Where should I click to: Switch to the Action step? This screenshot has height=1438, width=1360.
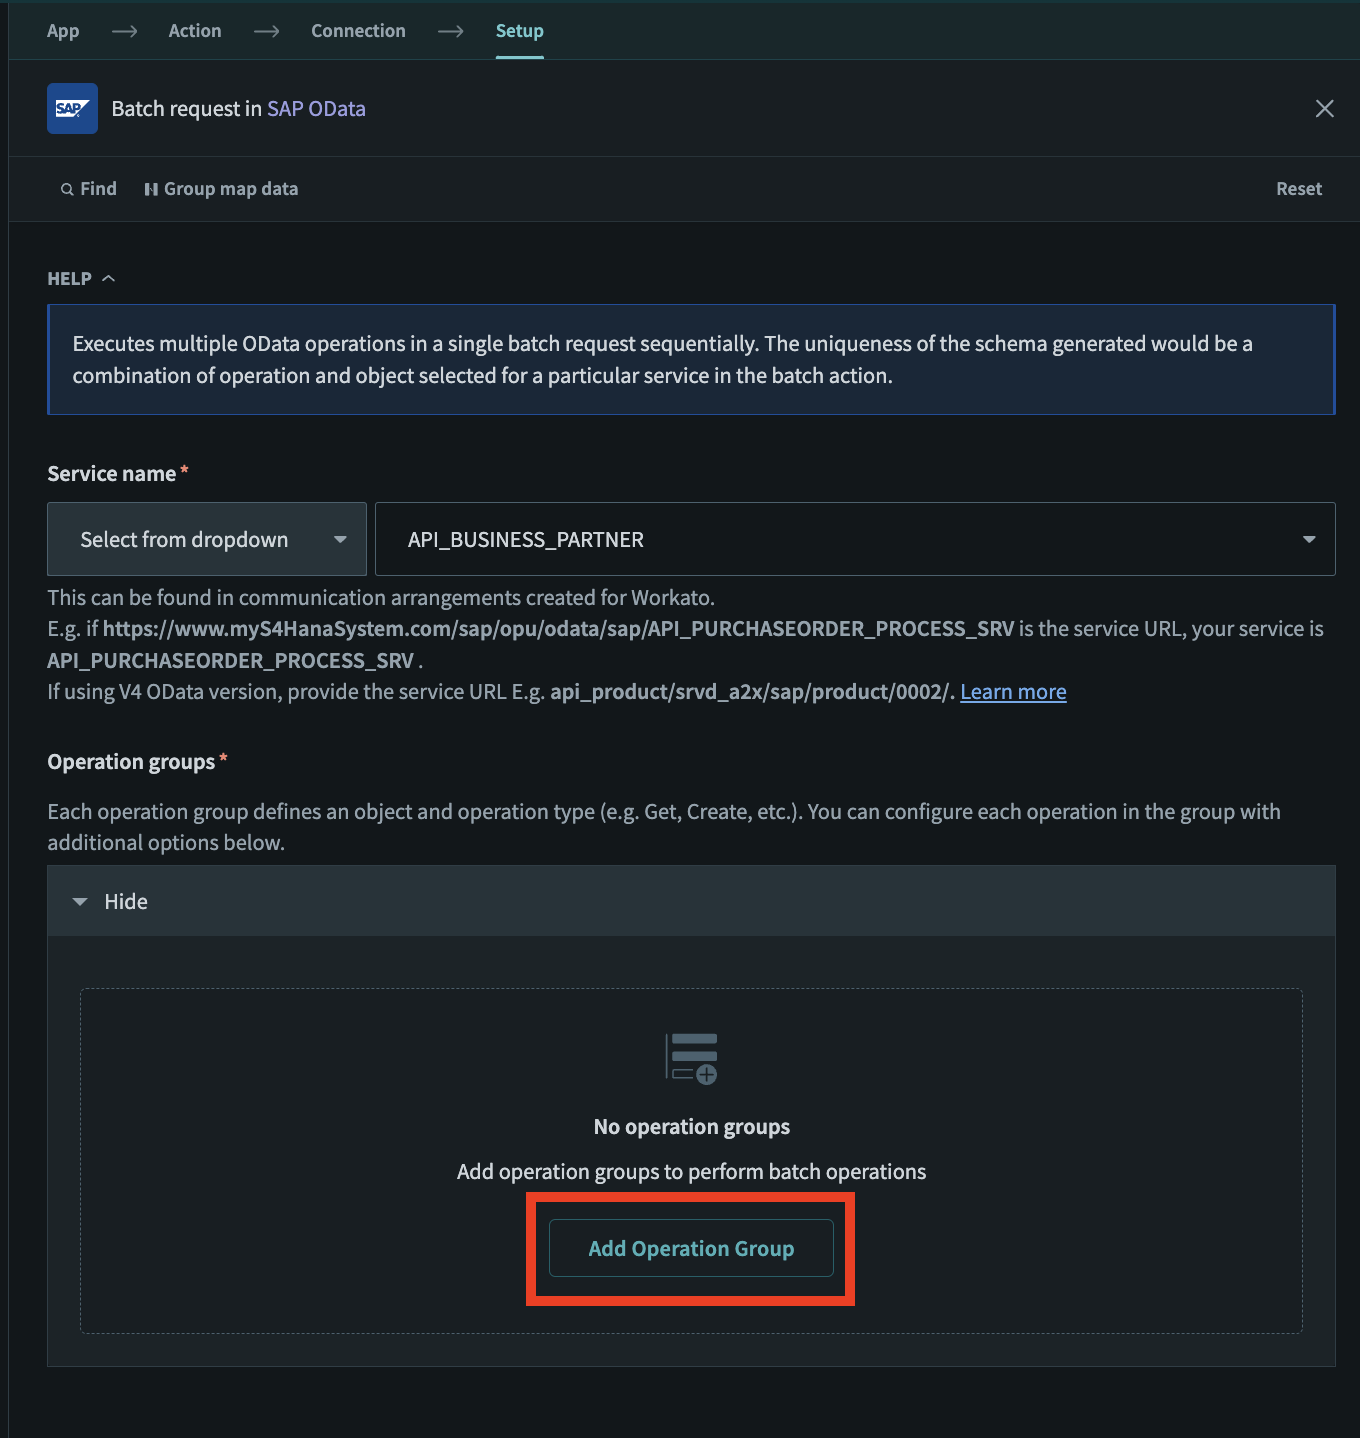(x=195, y=31)
